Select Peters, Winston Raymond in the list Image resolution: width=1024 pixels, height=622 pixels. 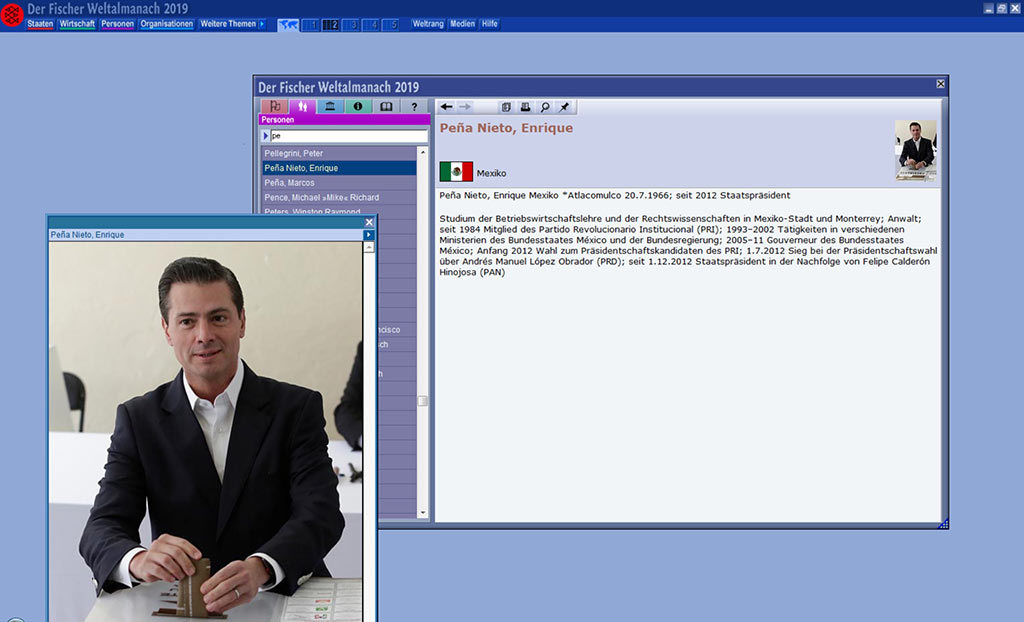pyautogui.click(x=339, y=210)
